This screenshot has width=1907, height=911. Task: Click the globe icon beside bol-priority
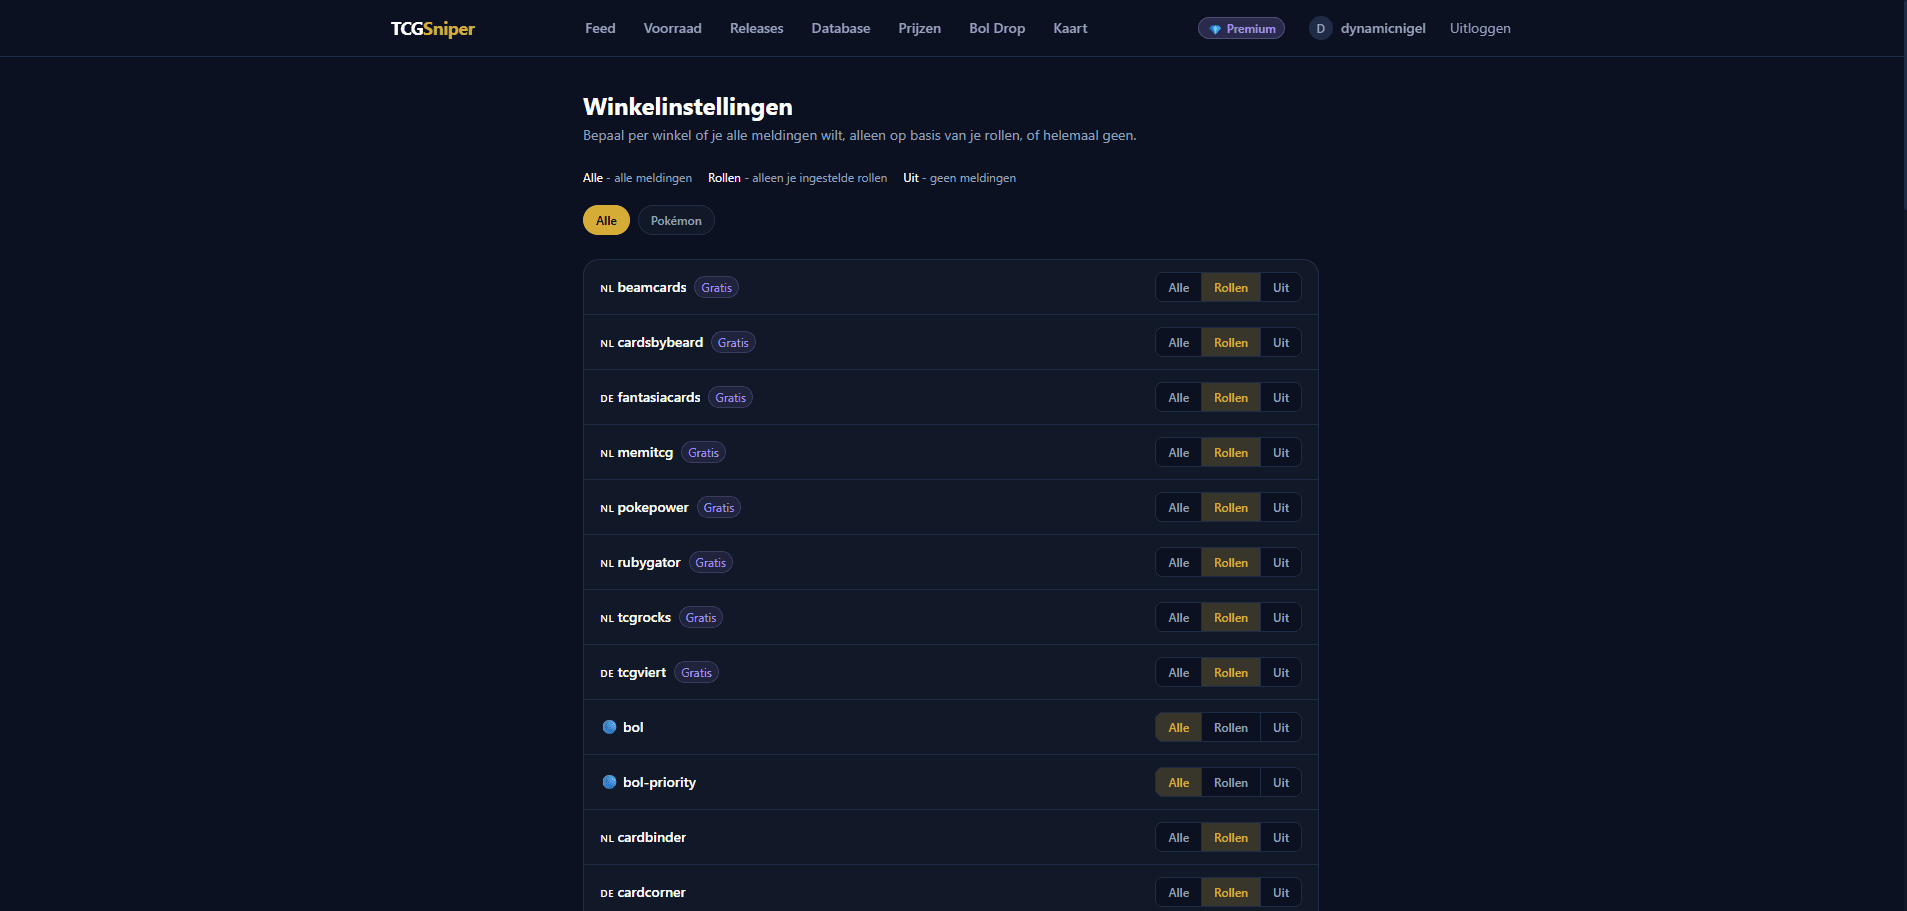point(609,782)
